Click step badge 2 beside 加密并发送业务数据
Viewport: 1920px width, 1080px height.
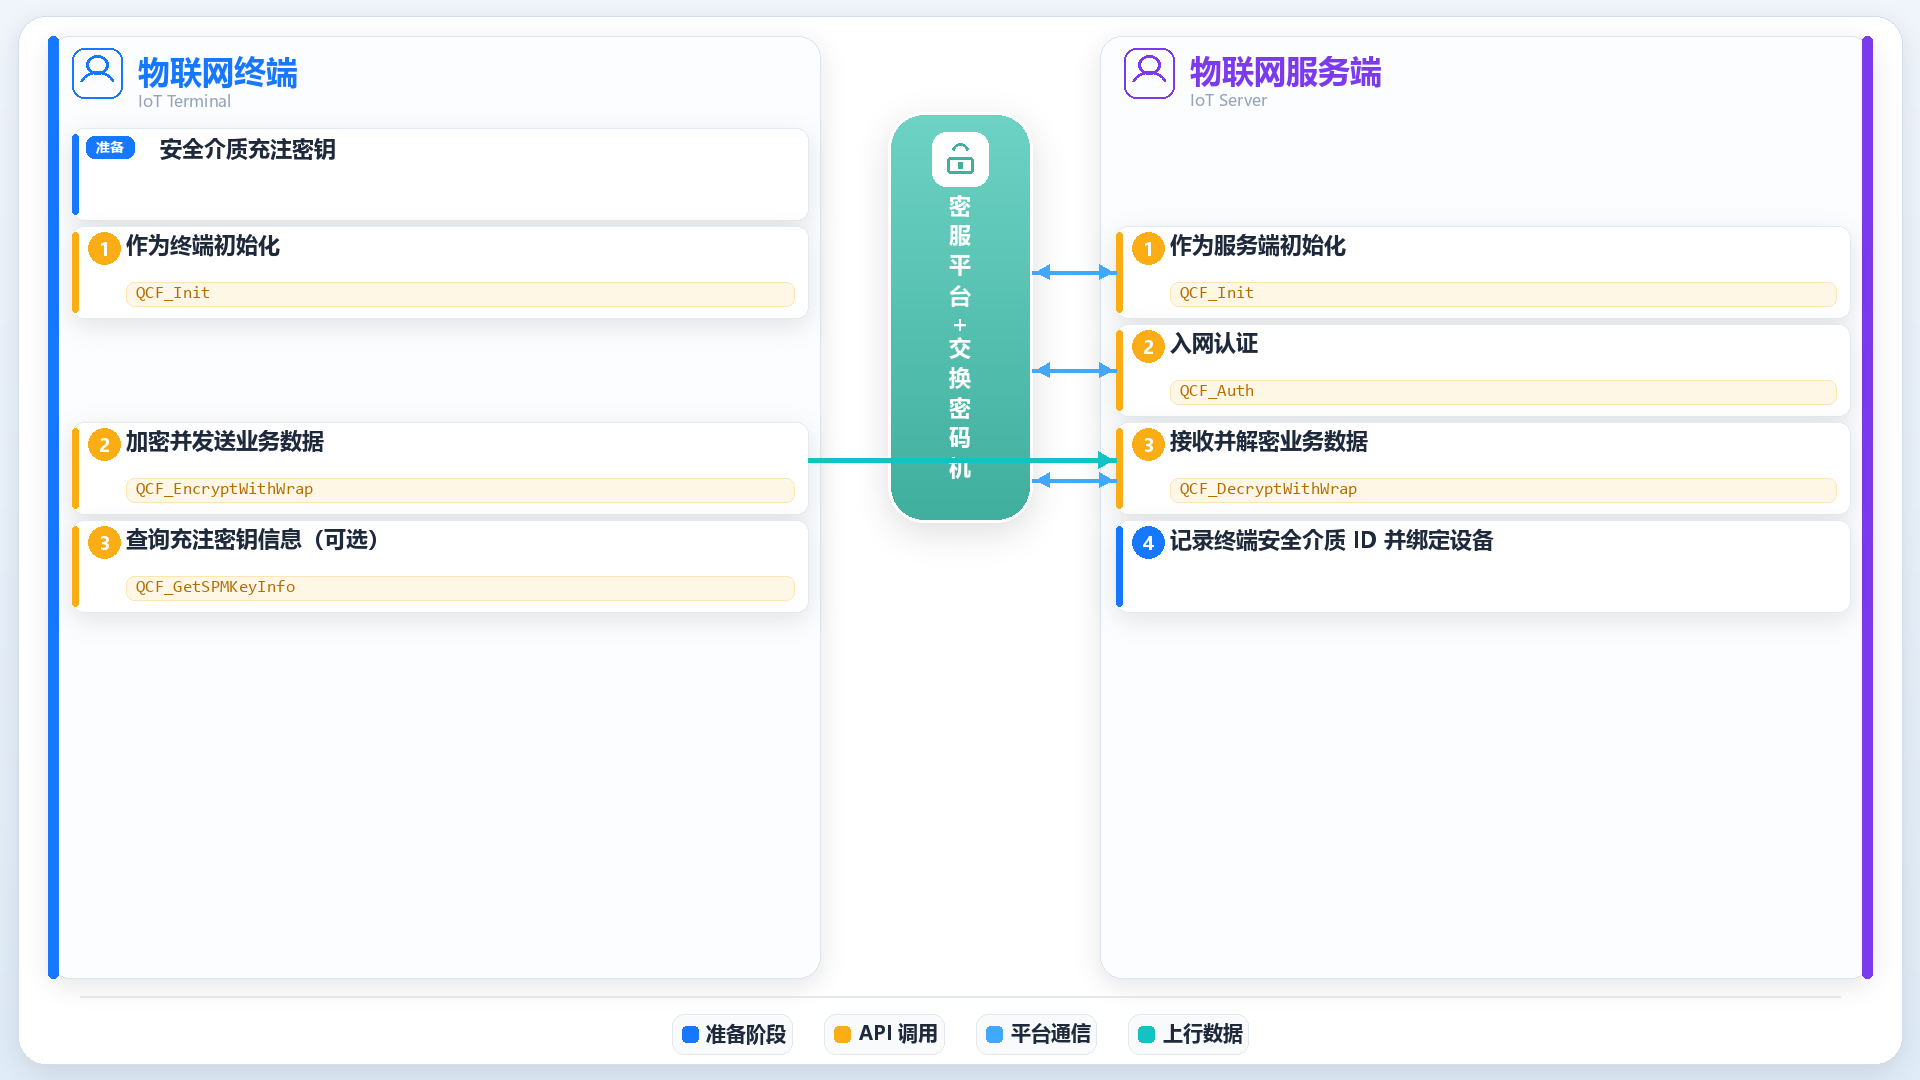104,444
